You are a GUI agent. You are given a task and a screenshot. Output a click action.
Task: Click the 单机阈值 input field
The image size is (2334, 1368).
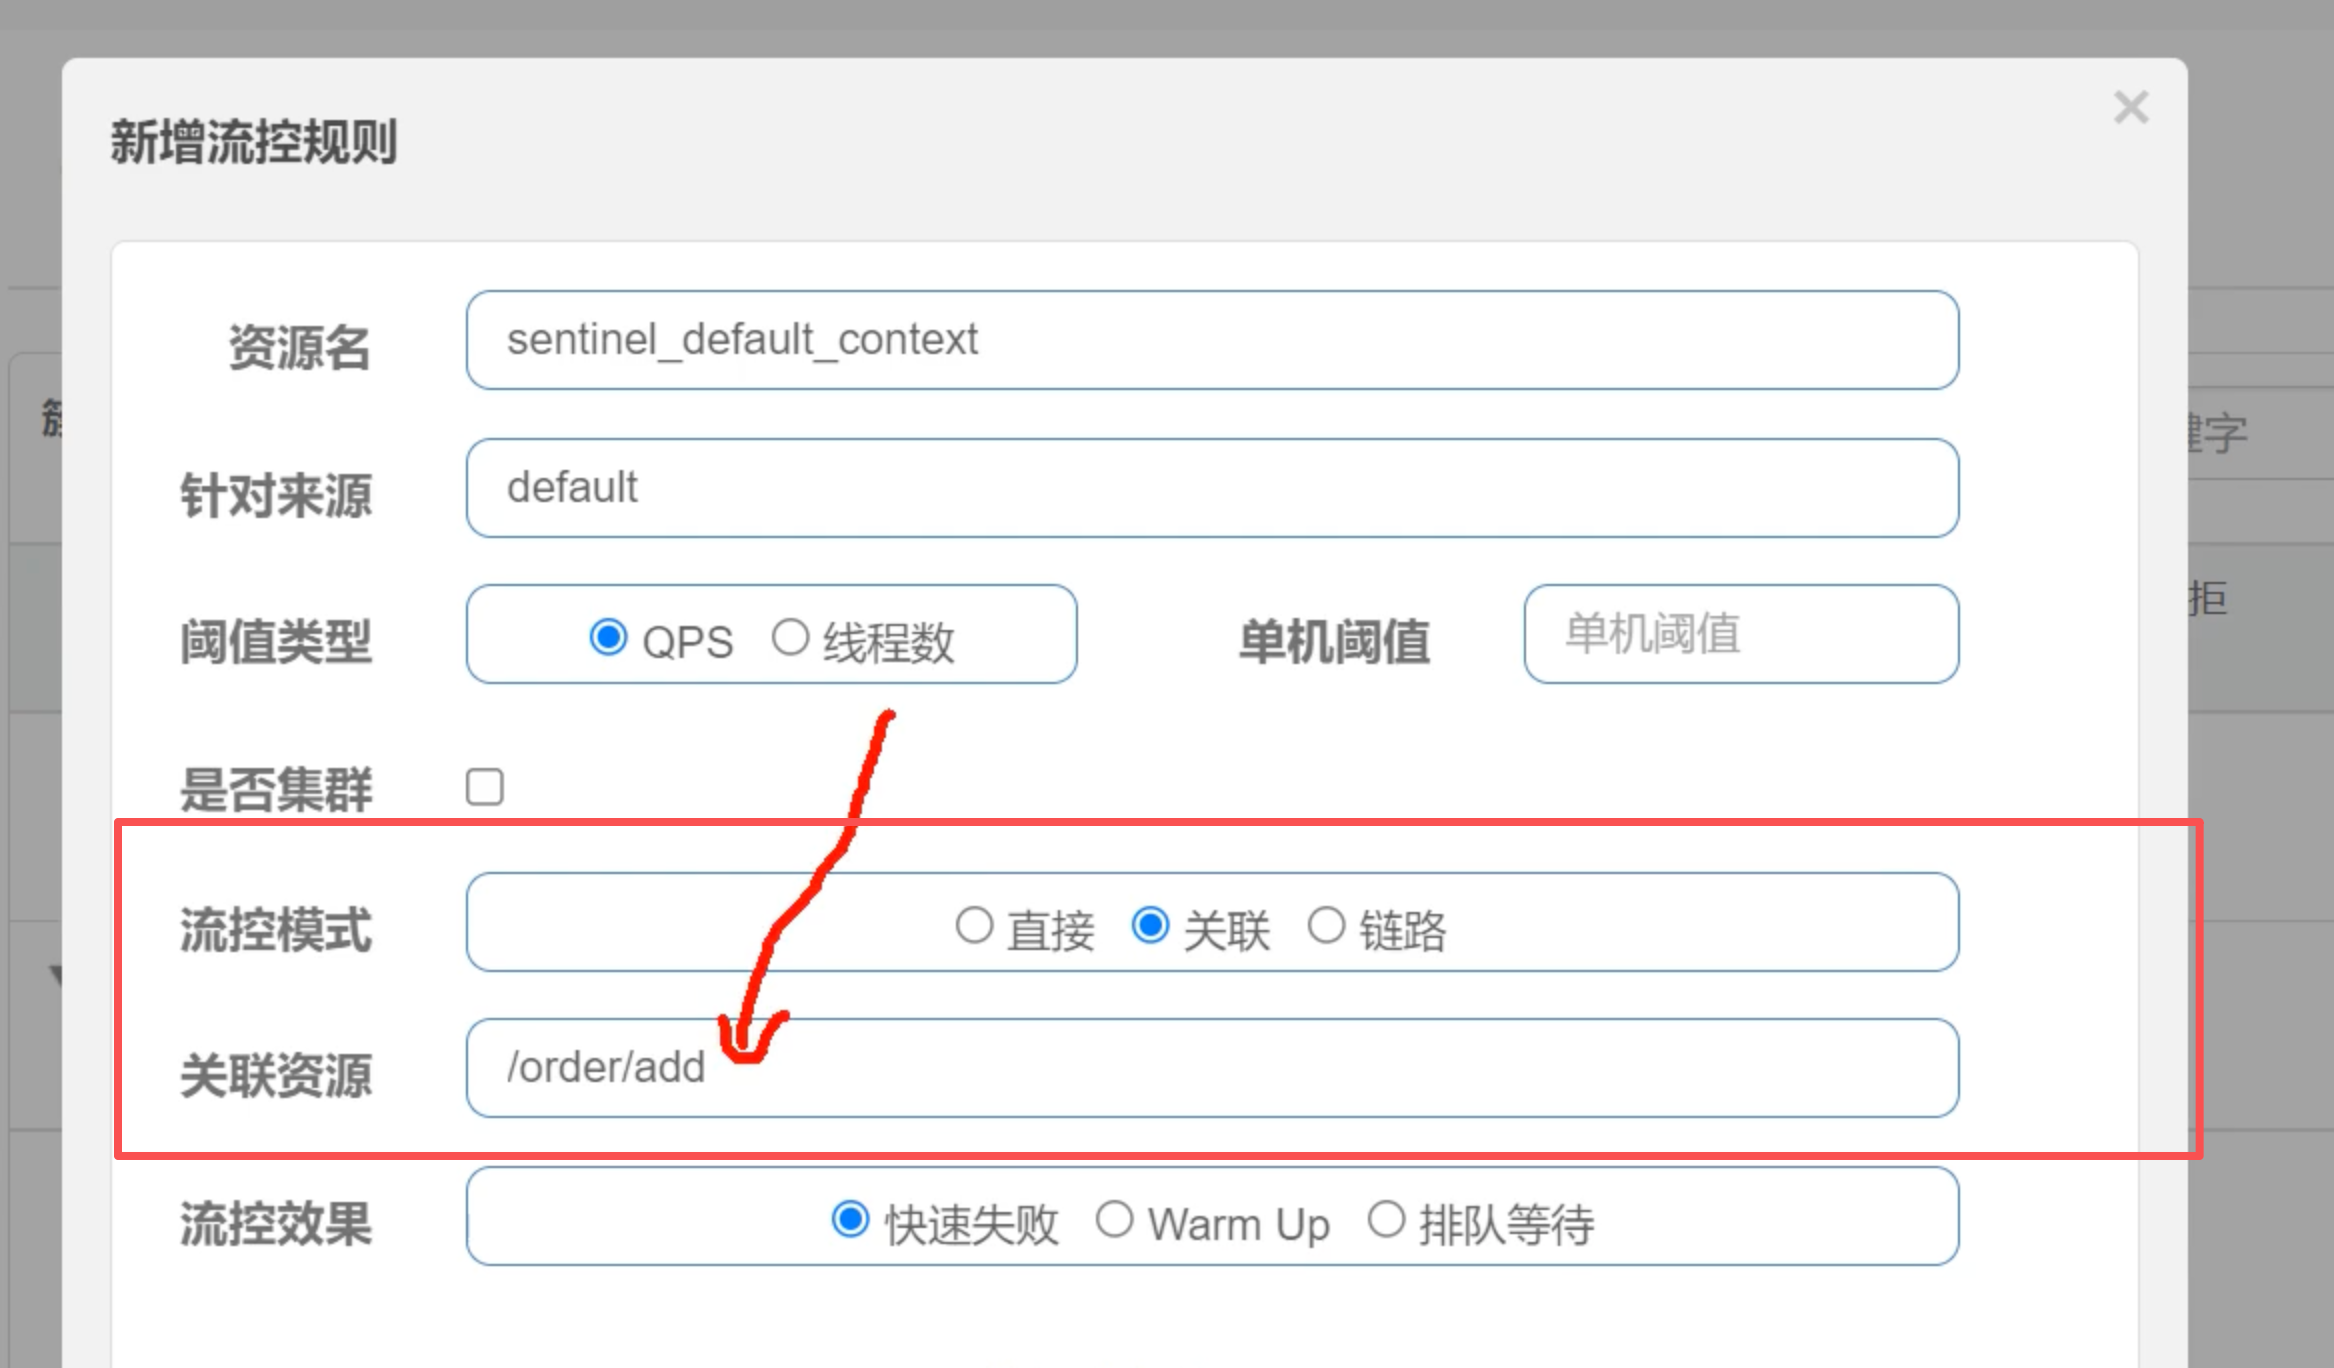coord(1741,634)
